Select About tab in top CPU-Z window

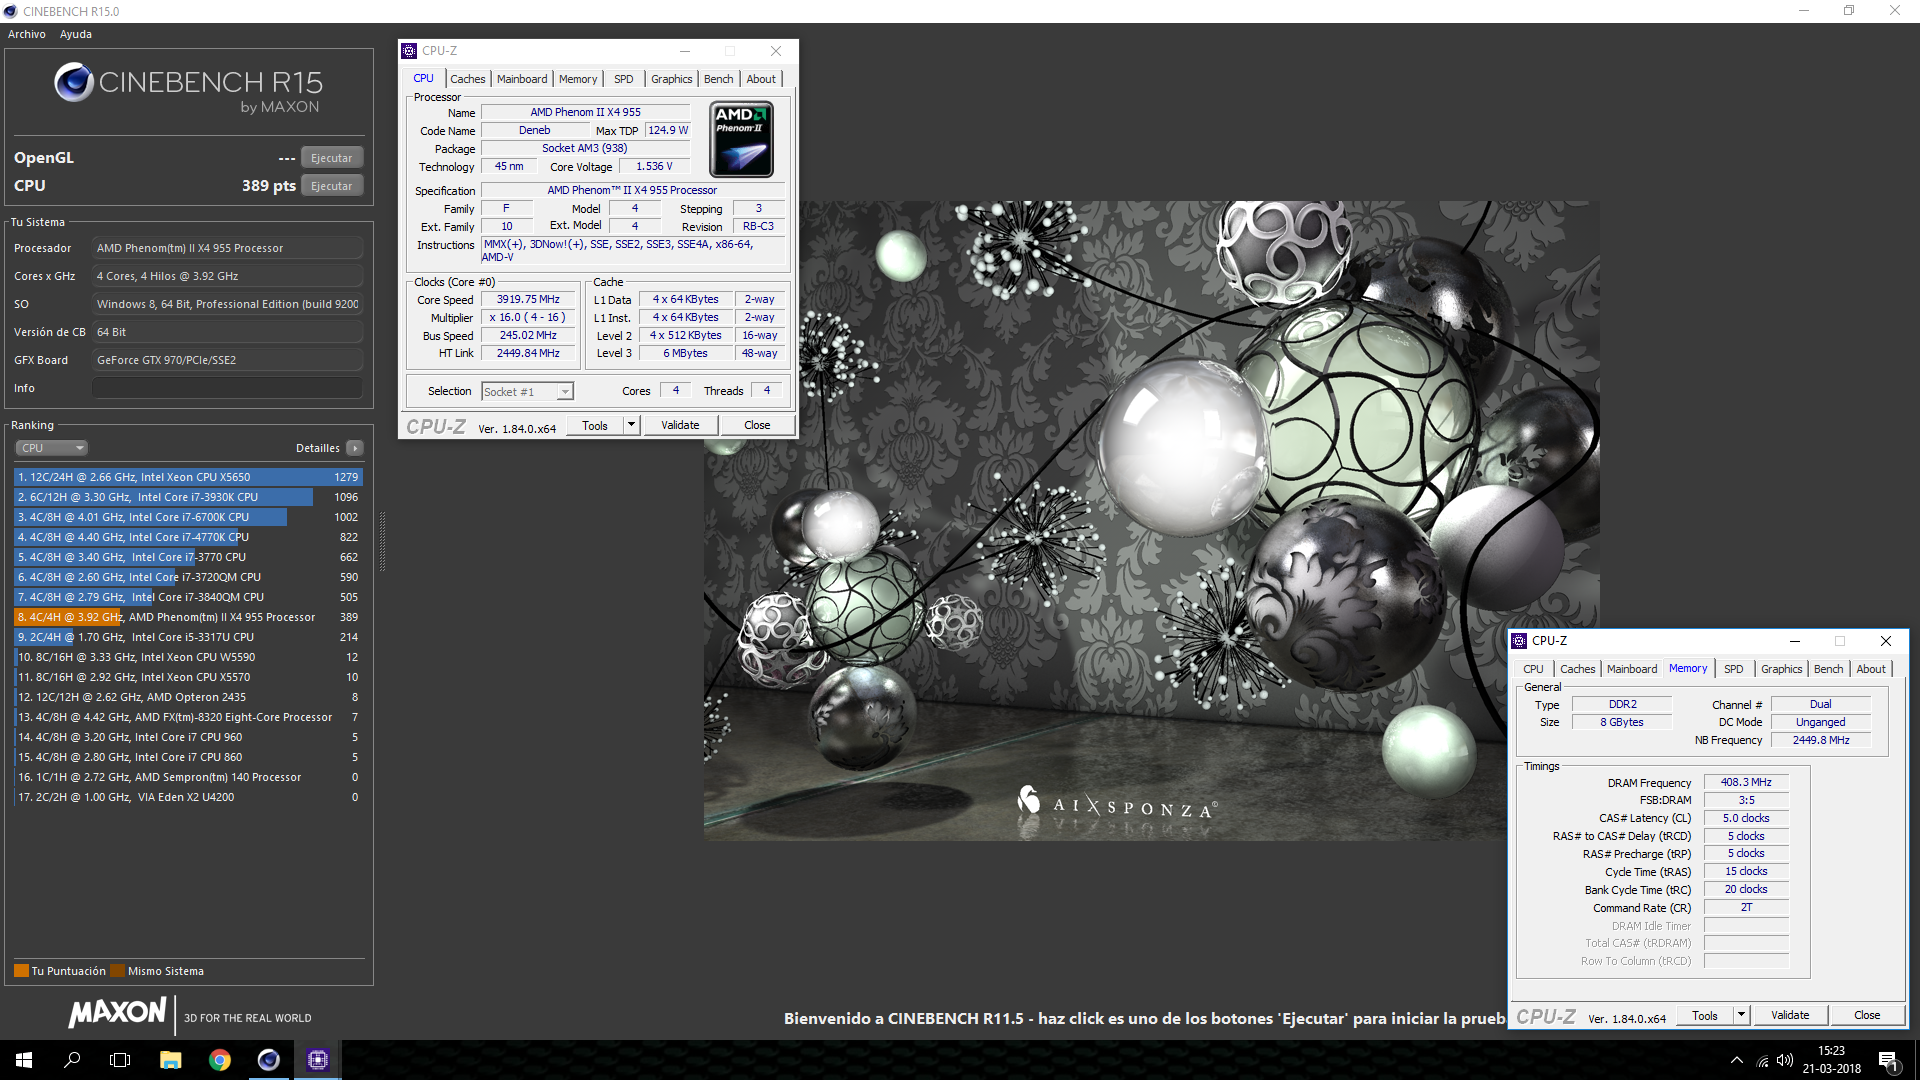[x=761, y=79]
